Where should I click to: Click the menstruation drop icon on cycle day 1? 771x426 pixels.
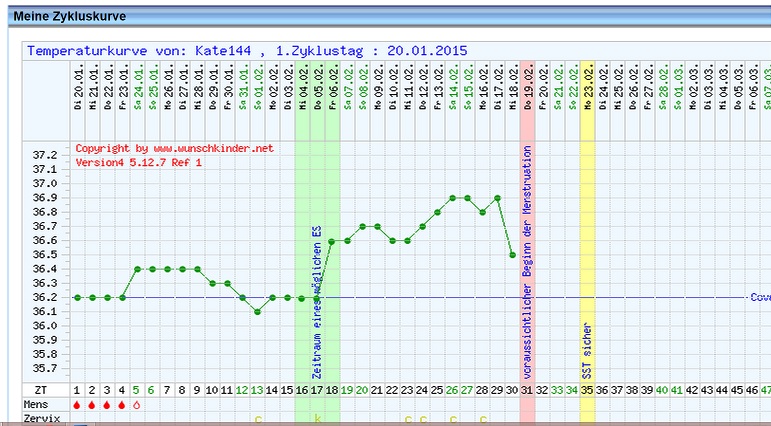click(x=77, y=405)
